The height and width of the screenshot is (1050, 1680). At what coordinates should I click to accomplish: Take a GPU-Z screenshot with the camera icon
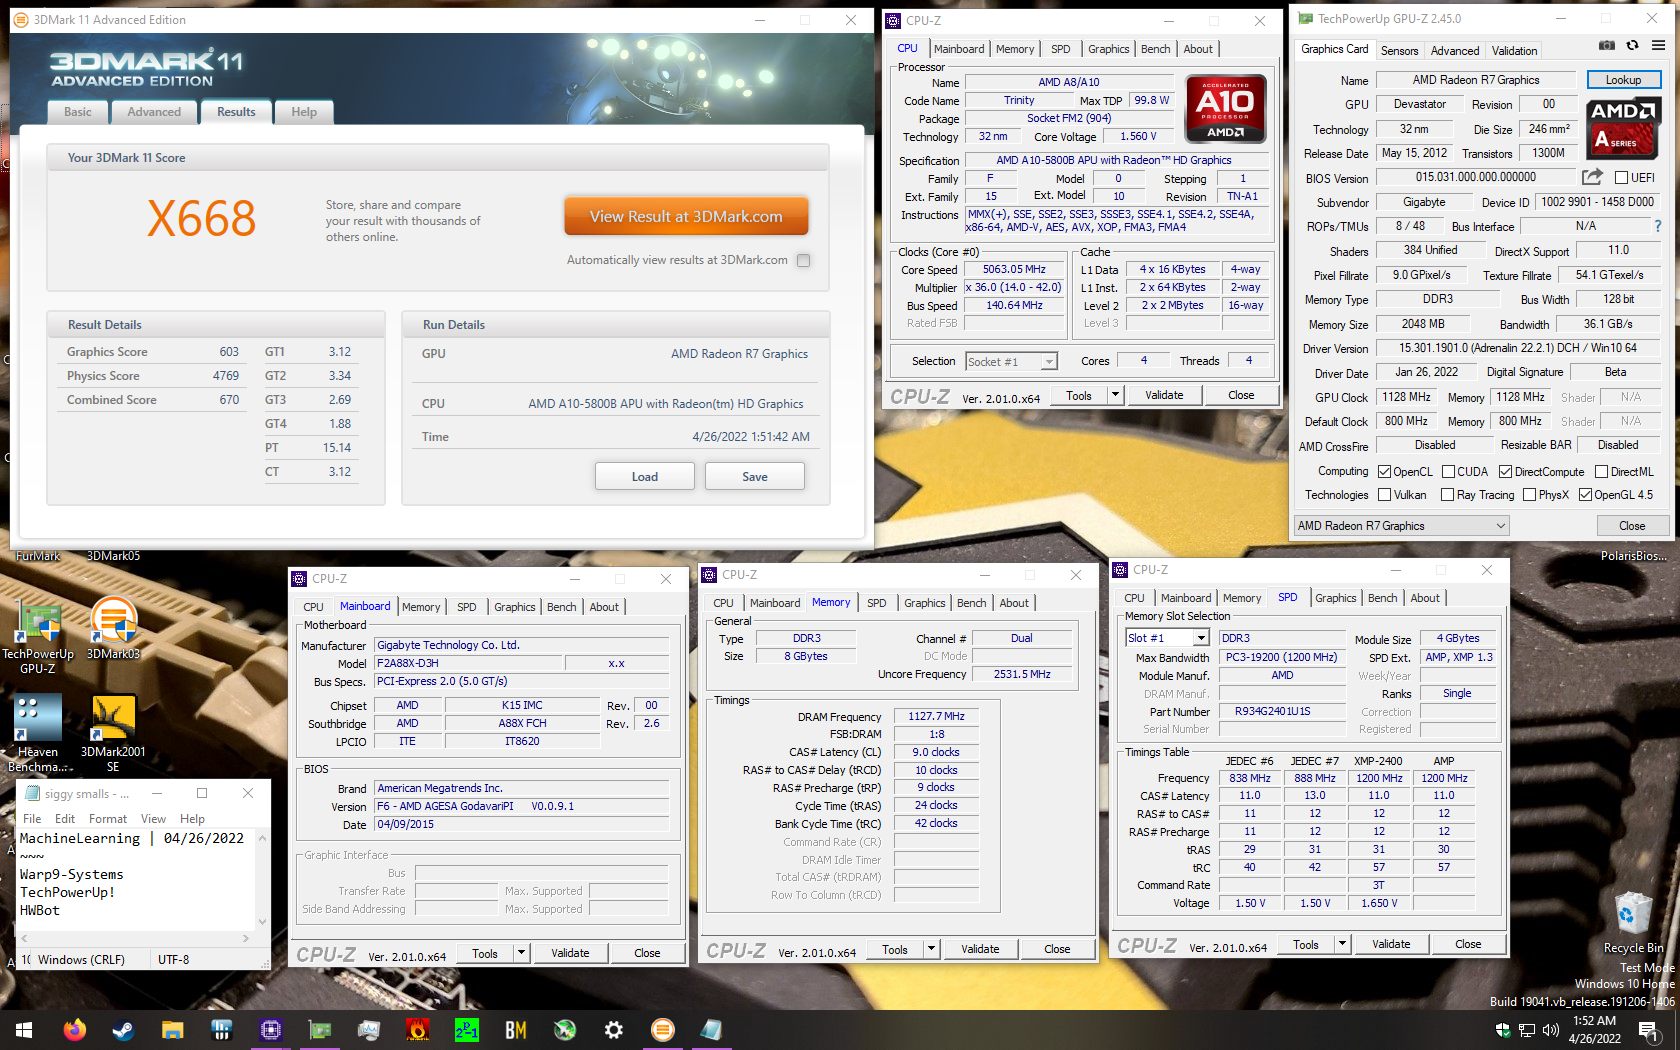pos(1606,46)
